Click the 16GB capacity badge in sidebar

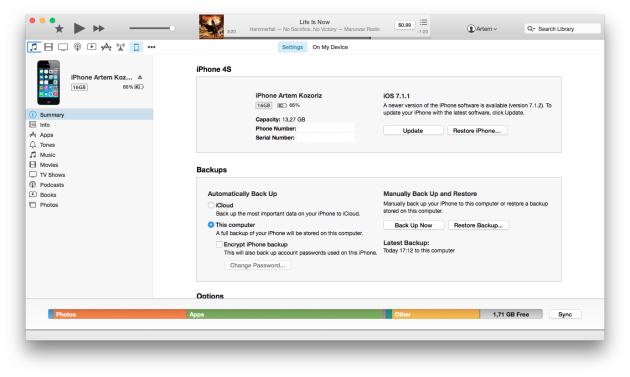[79, 87]
